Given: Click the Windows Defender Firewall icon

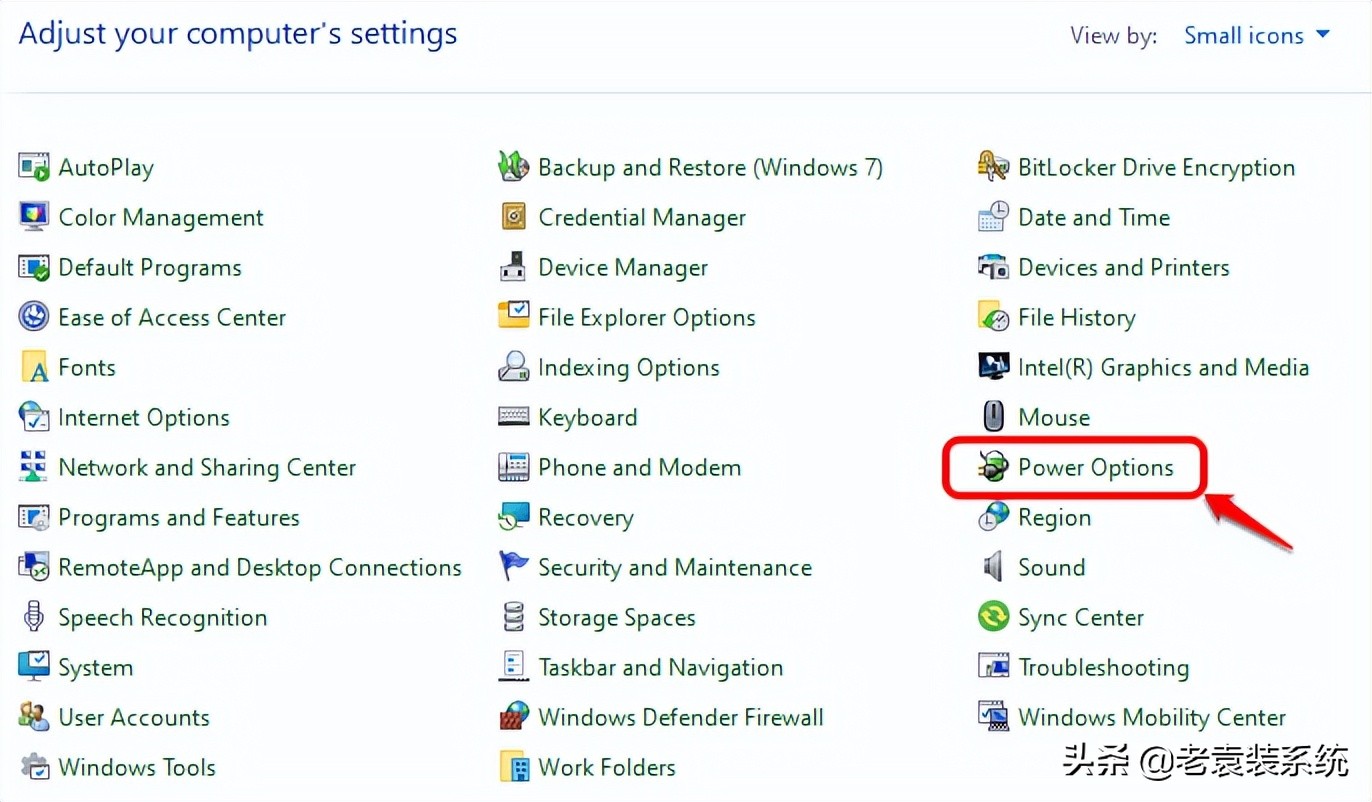Looking at the screenshot, I should tap(514, 717).
